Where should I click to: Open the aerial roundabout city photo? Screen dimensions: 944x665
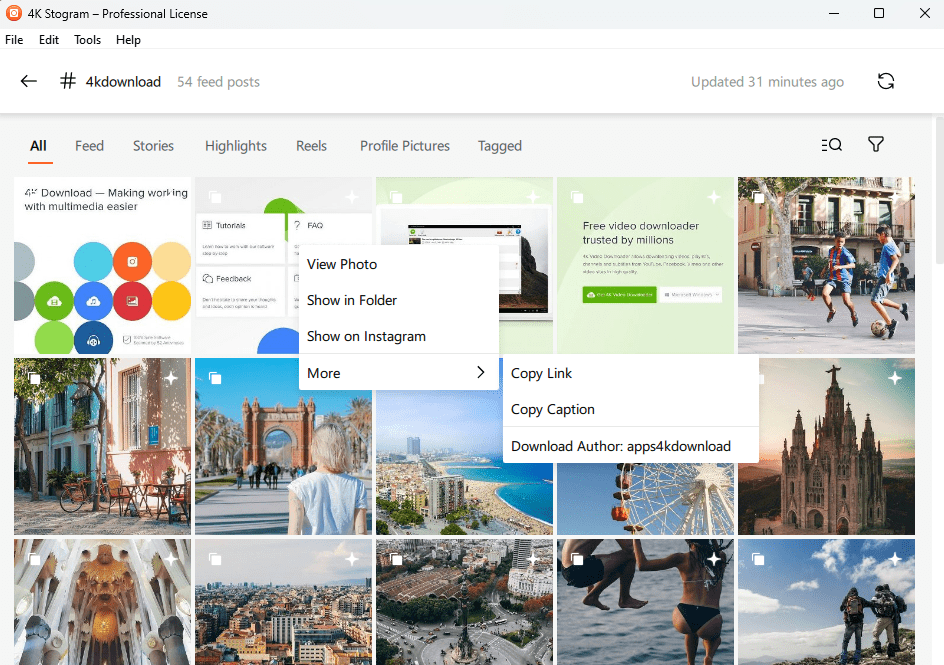[464, 602]
